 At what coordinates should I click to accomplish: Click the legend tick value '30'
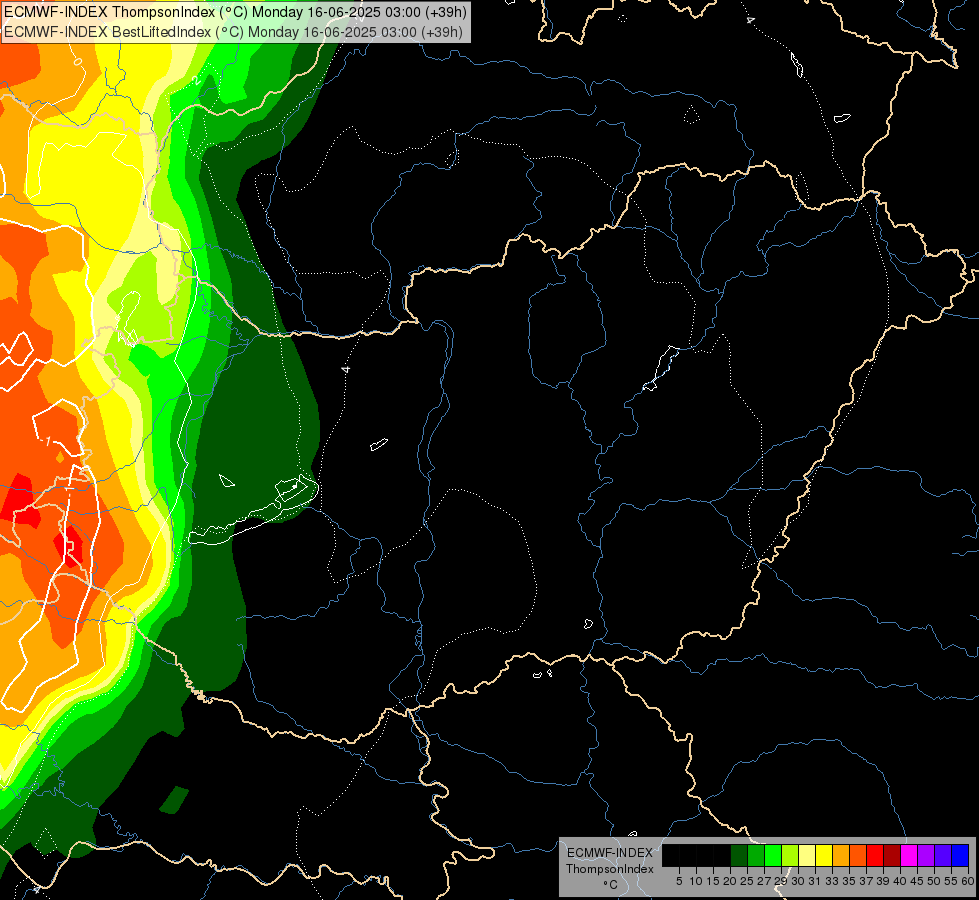798,881
